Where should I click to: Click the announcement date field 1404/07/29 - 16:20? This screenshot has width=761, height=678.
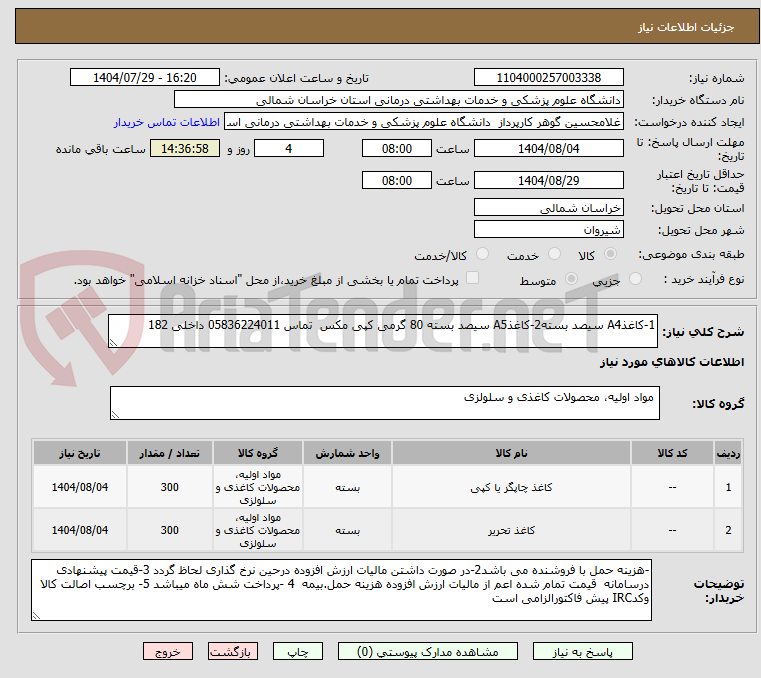(145, 78)
